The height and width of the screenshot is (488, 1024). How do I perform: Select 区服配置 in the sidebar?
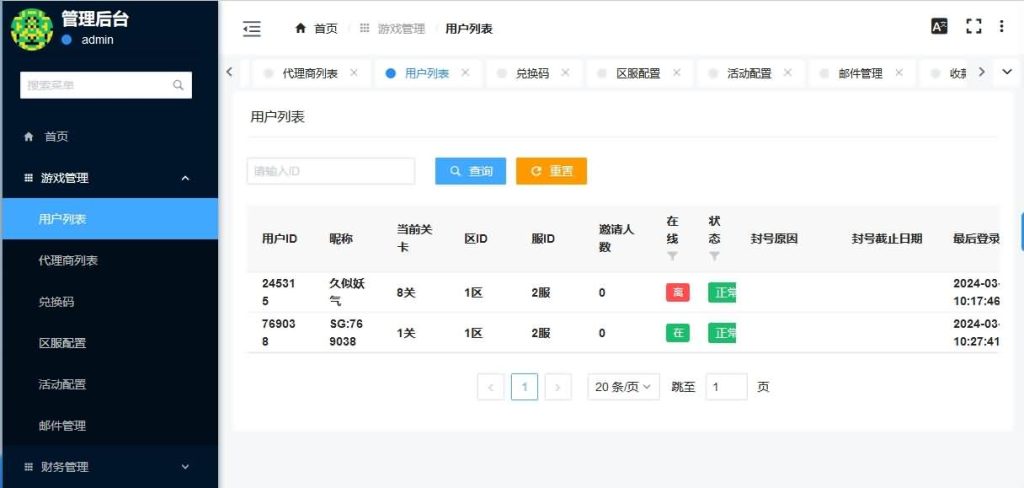[x=110, y=343]
